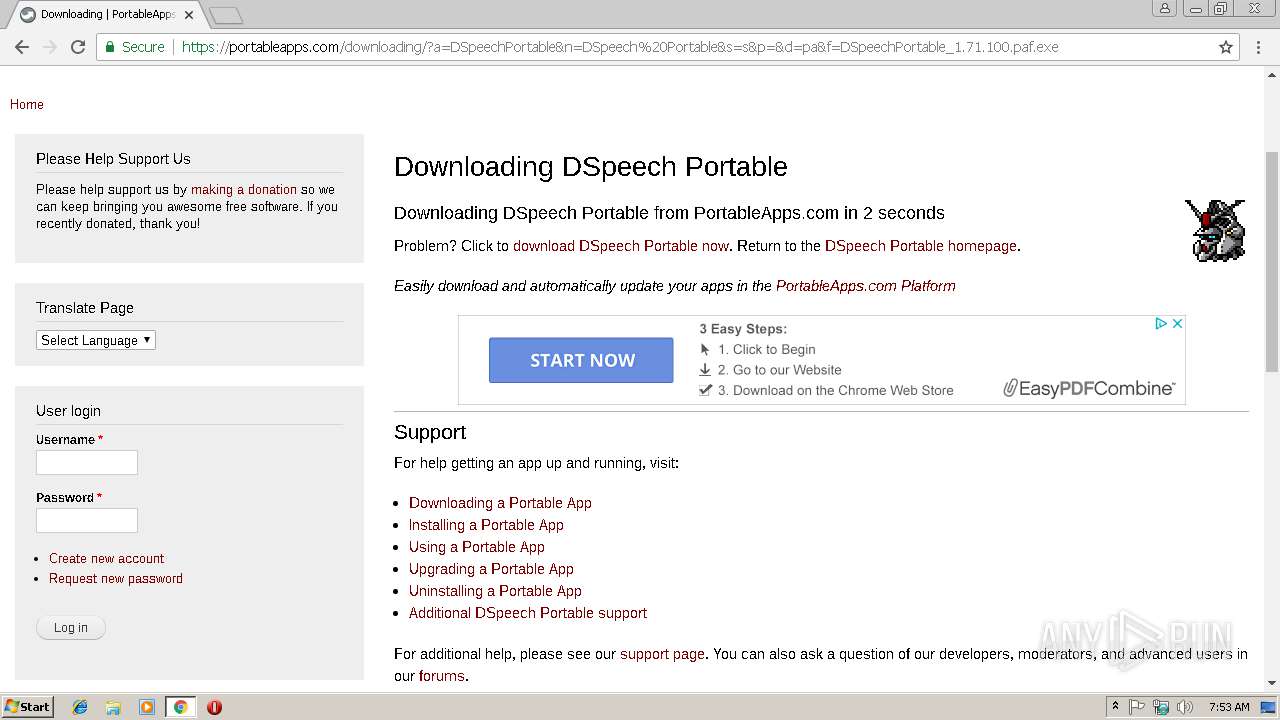
Task: Click the User login heading
Action: click(68, 411)
